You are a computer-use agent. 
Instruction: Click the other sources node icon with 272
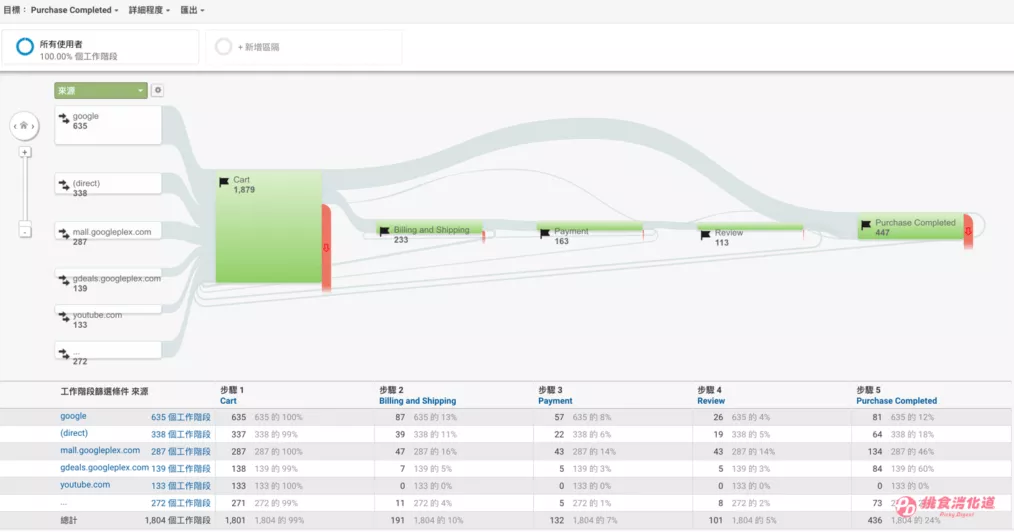pyautogui.click(x=64, y=354)
